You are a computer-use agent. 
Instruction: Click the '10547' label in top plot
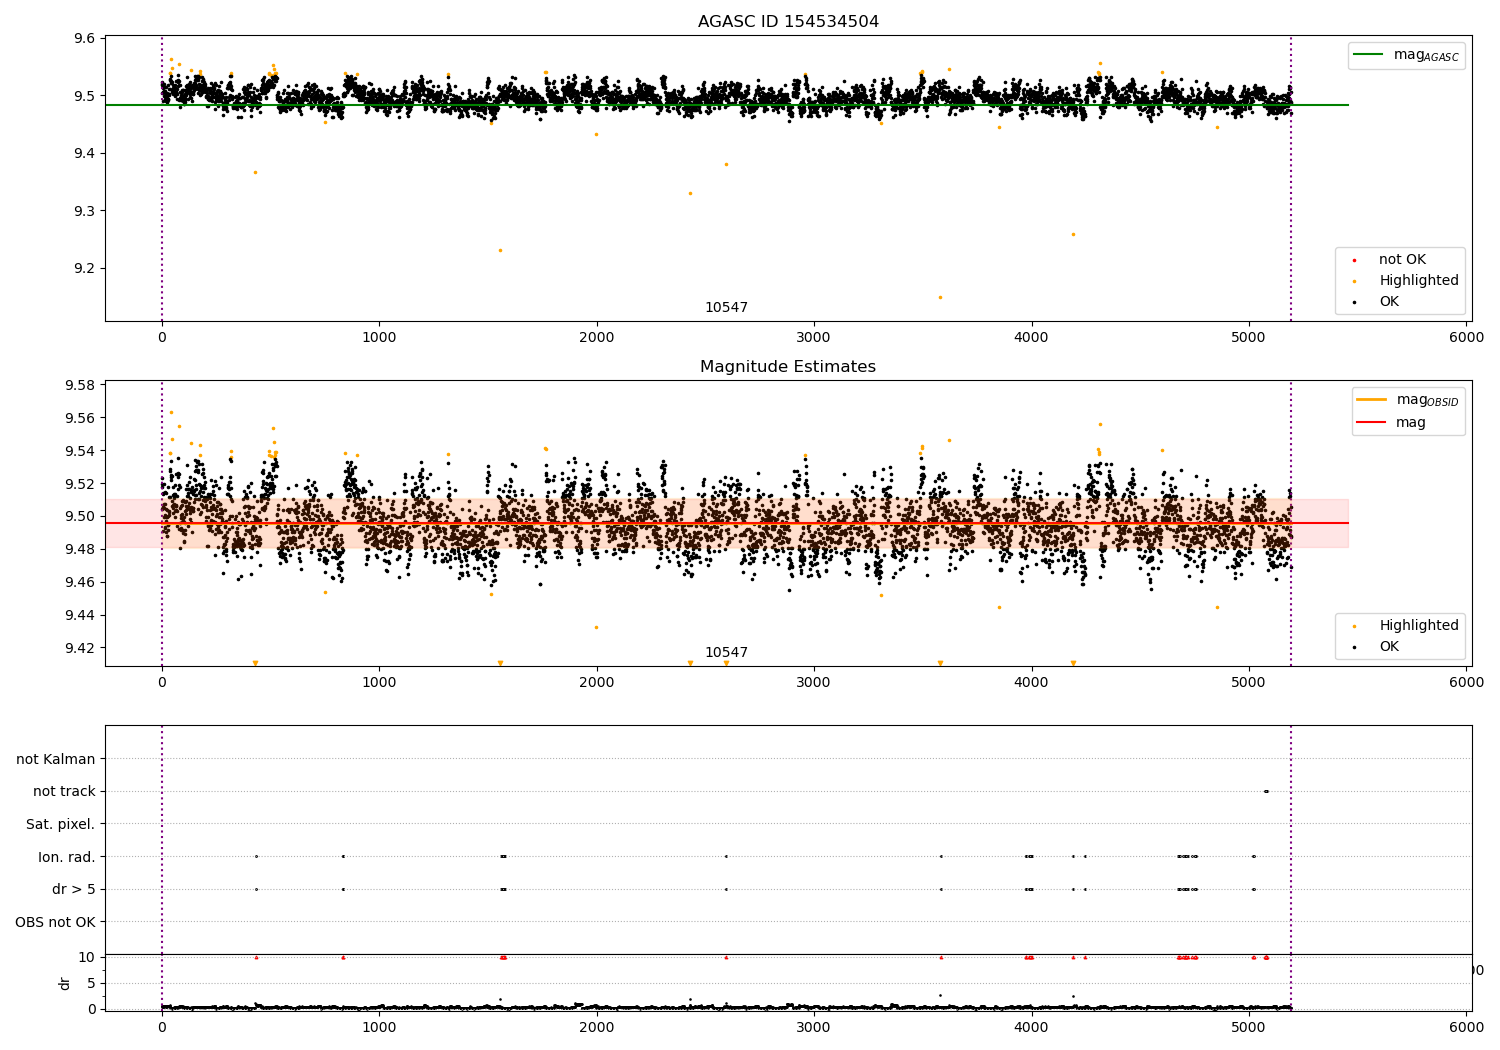pos(726,308)
